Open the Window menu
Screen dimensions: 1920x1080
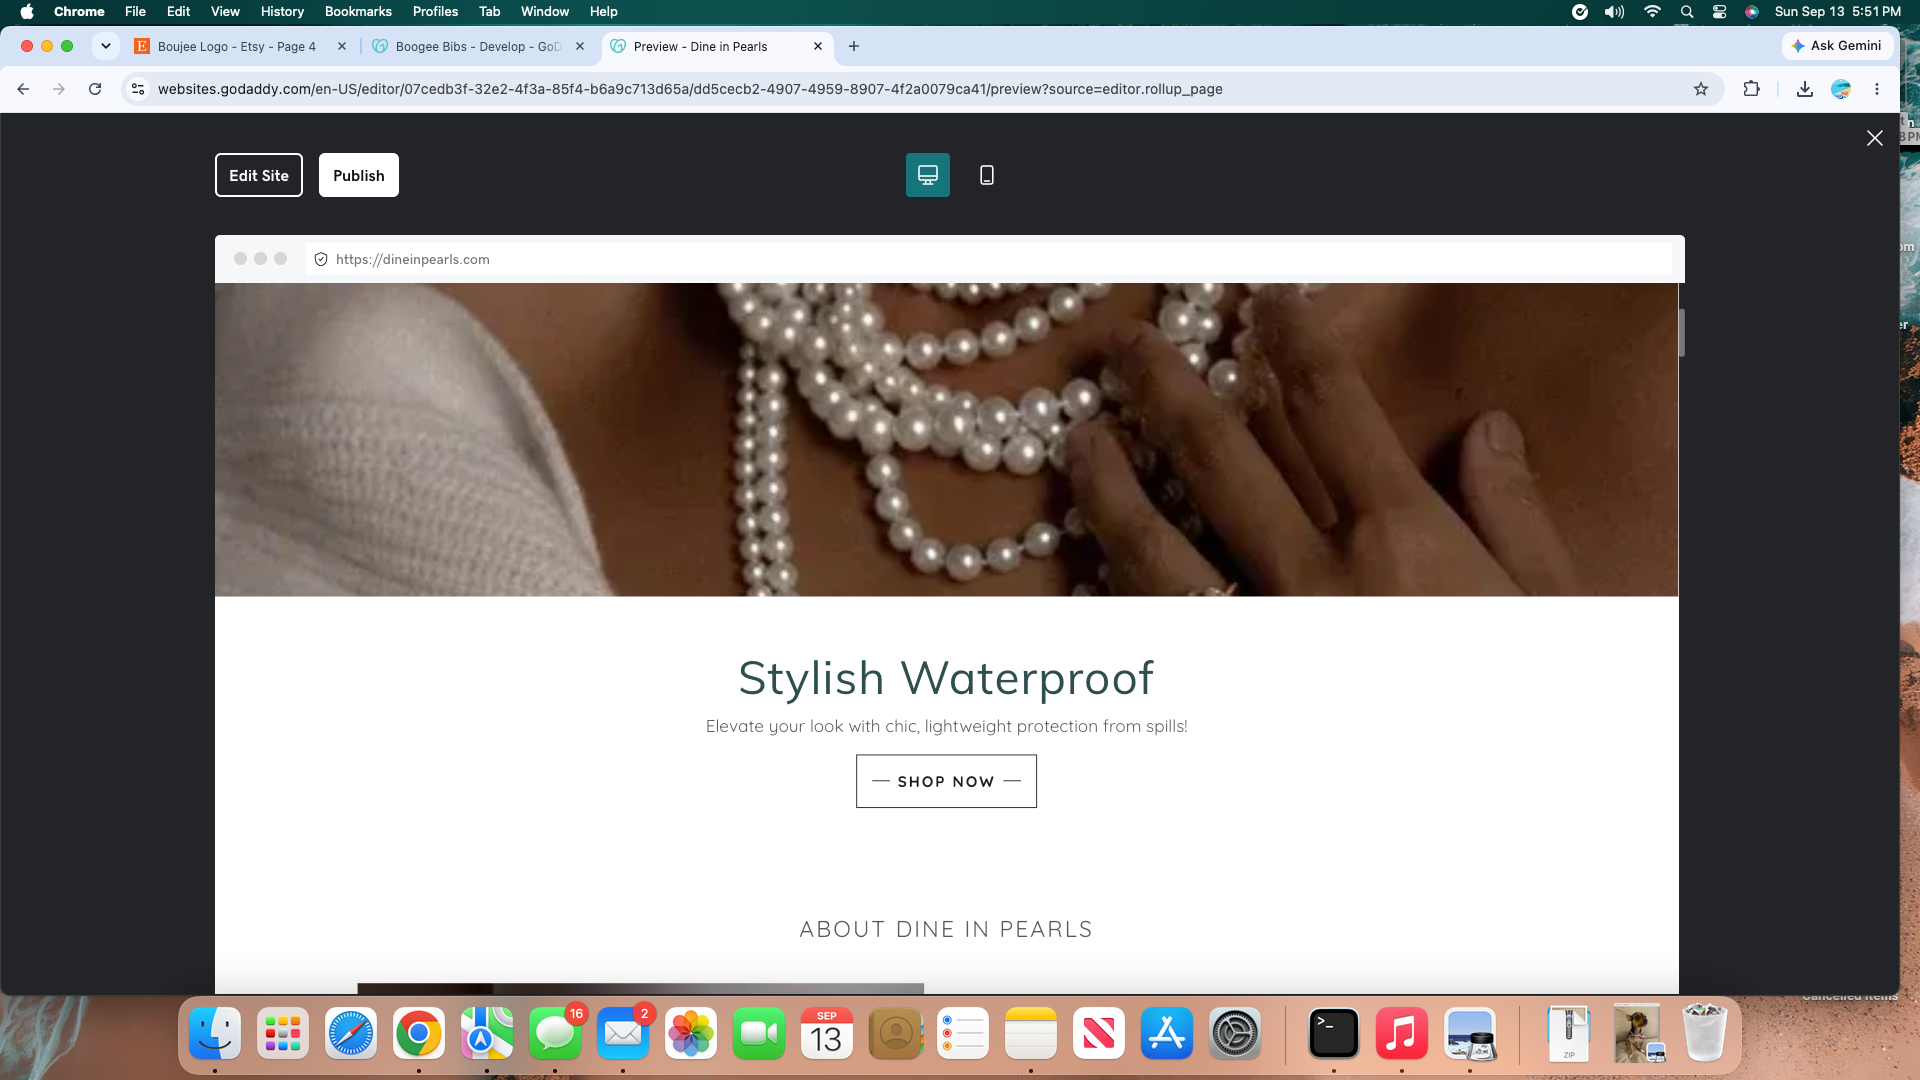(x=545, y=12)
